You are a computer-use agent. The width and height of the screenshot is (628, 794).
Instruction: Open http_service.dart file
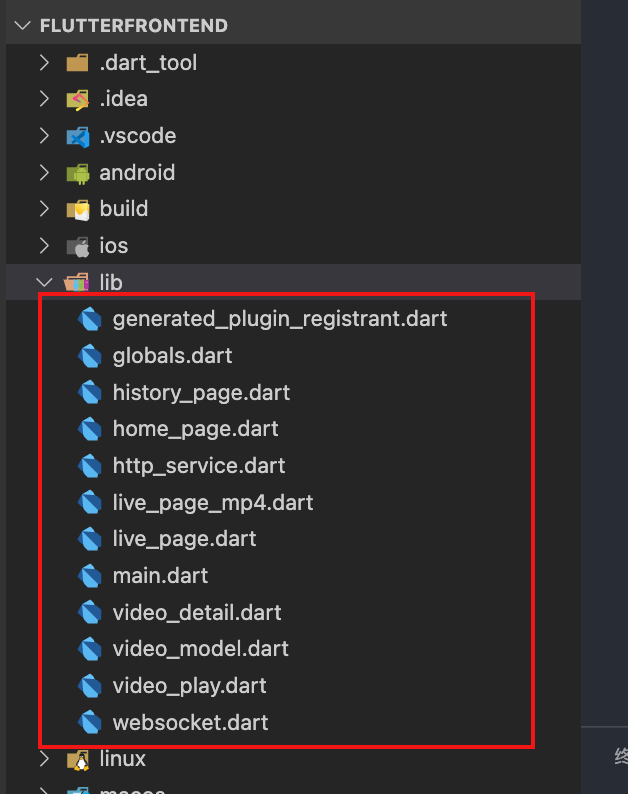pyautogui.click(x=199, y=466)
